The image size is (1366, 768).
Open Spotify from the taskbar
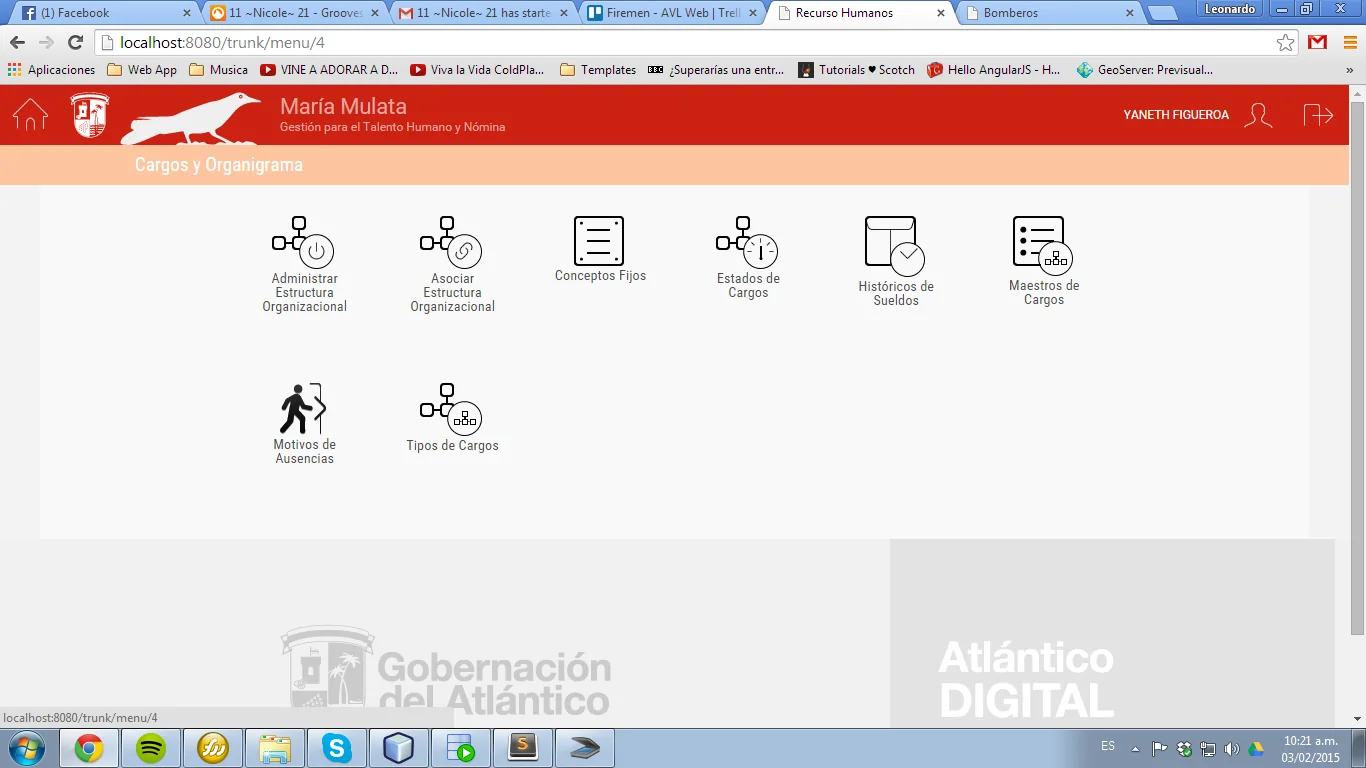[151, 748]
